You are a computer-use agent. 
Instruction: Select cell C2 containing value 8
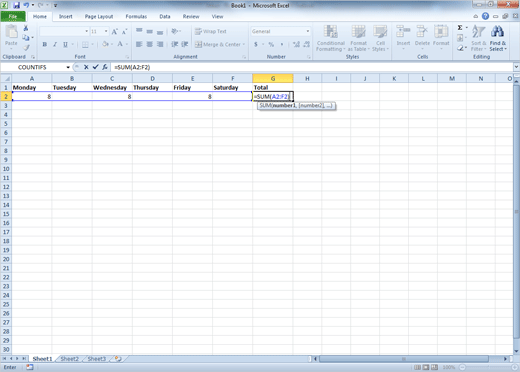[x=112, y=96]
